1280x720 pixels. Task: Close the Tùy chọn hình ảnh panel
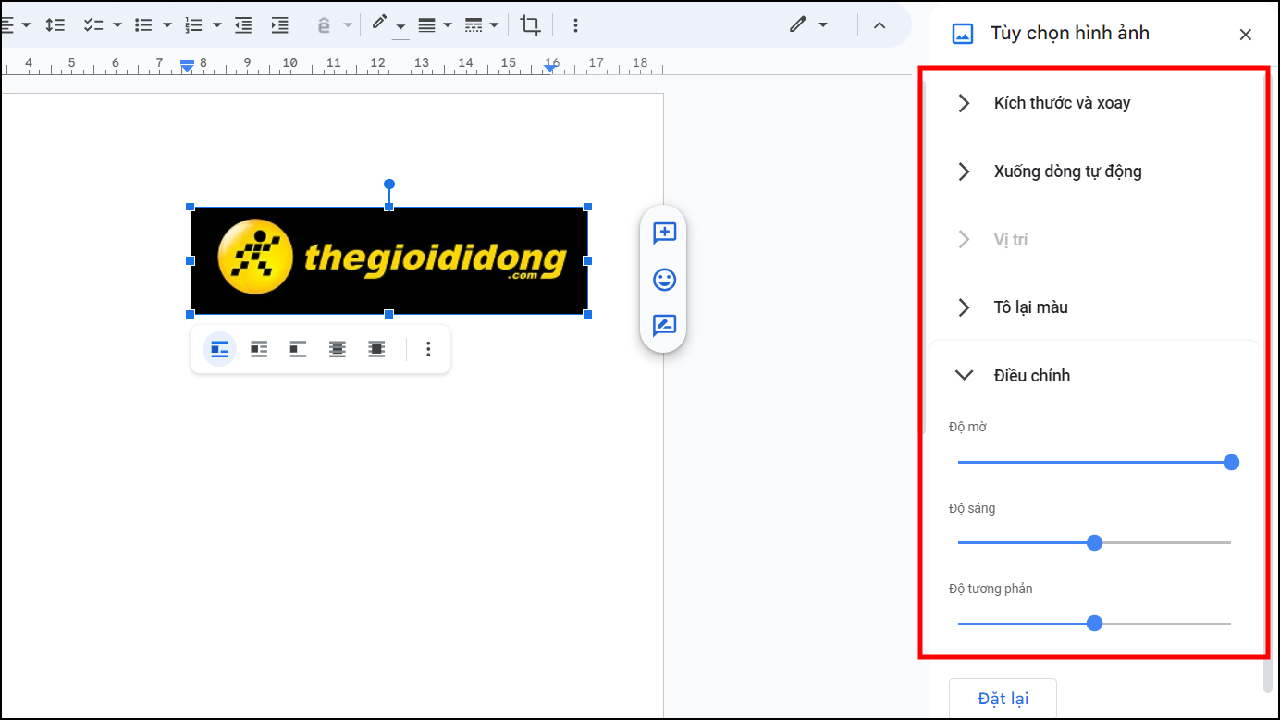(x=1245, y=34)
